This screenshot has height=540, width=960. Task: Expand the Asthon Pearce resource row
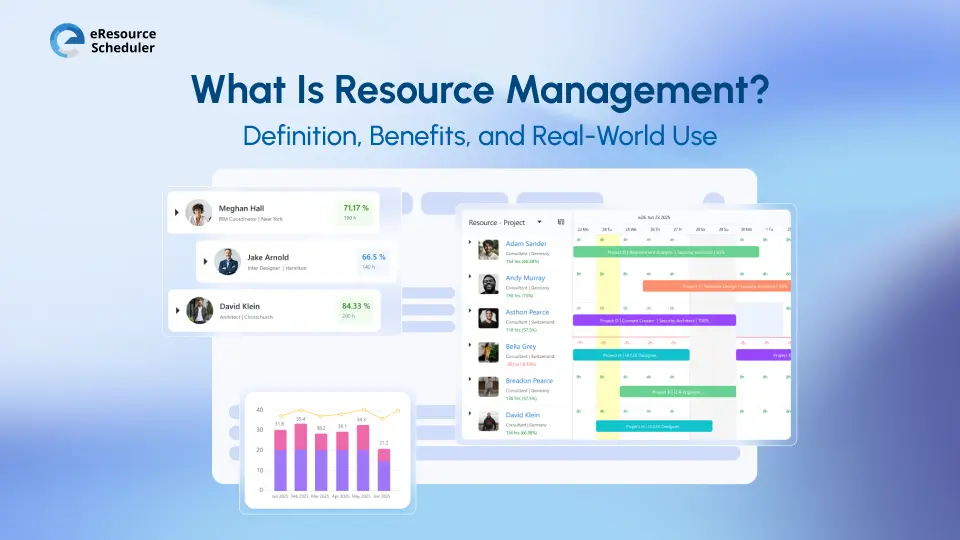click(x=470, y=311)
